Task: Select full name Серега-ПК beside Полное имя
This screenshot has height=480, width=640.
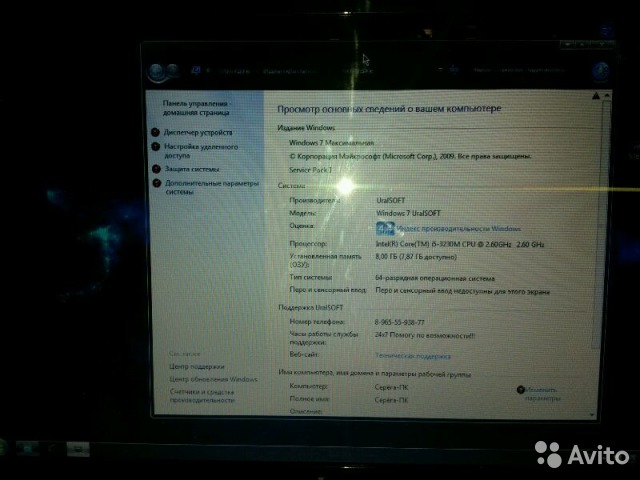Action: coord(391,400)
